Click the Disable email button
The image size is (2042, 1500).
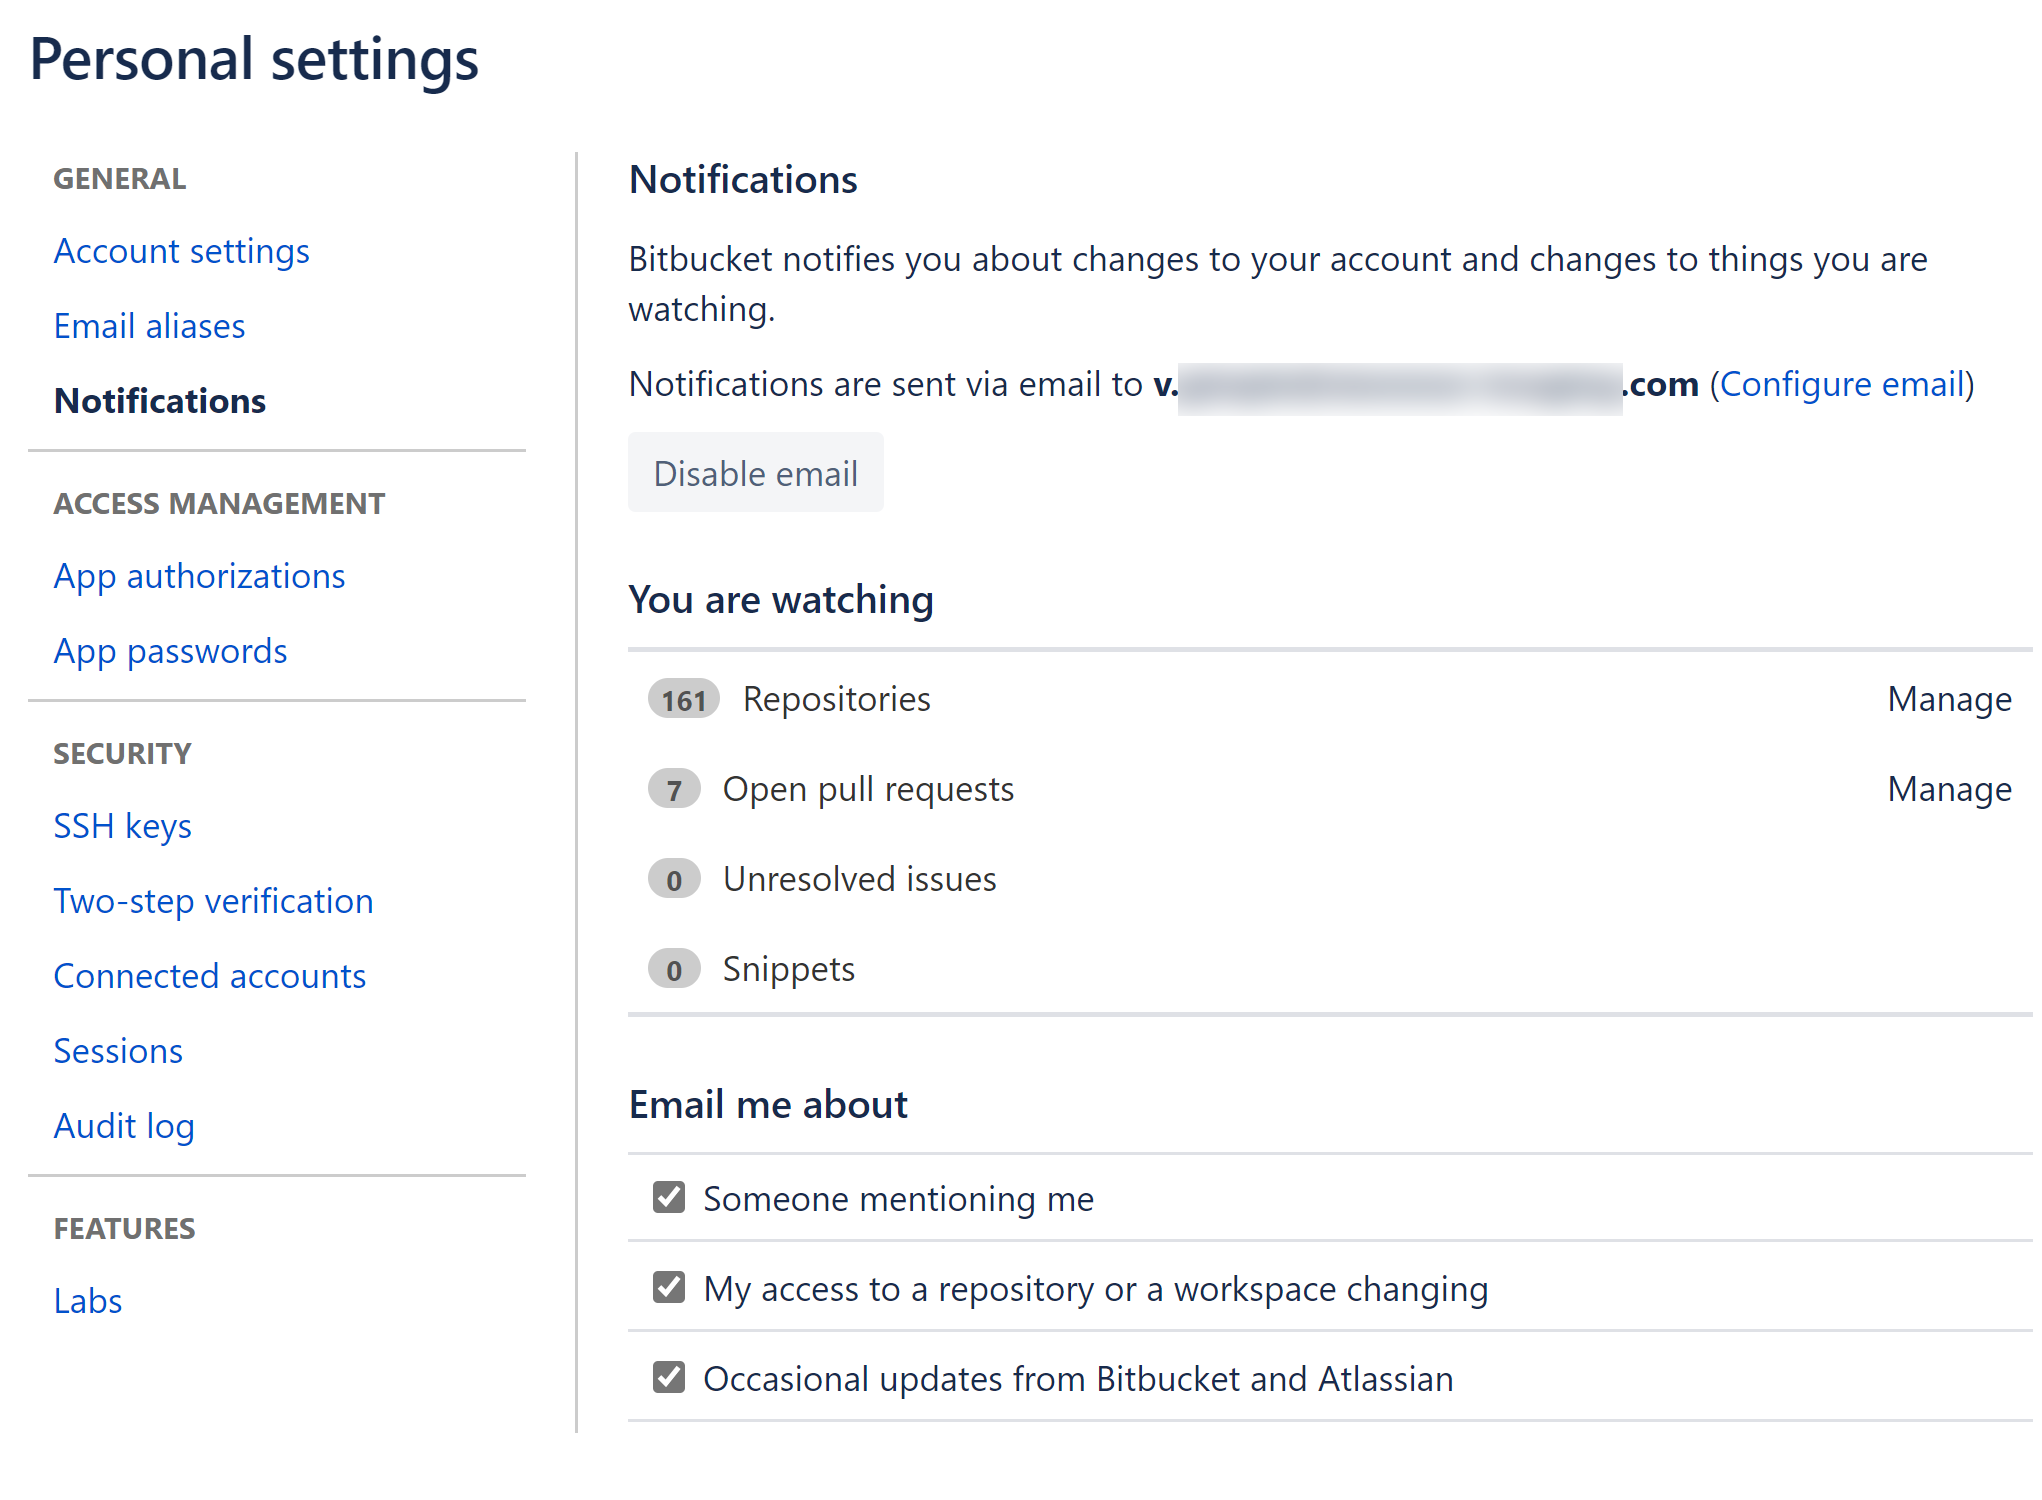pyautogui.click(x=756, y=473)
